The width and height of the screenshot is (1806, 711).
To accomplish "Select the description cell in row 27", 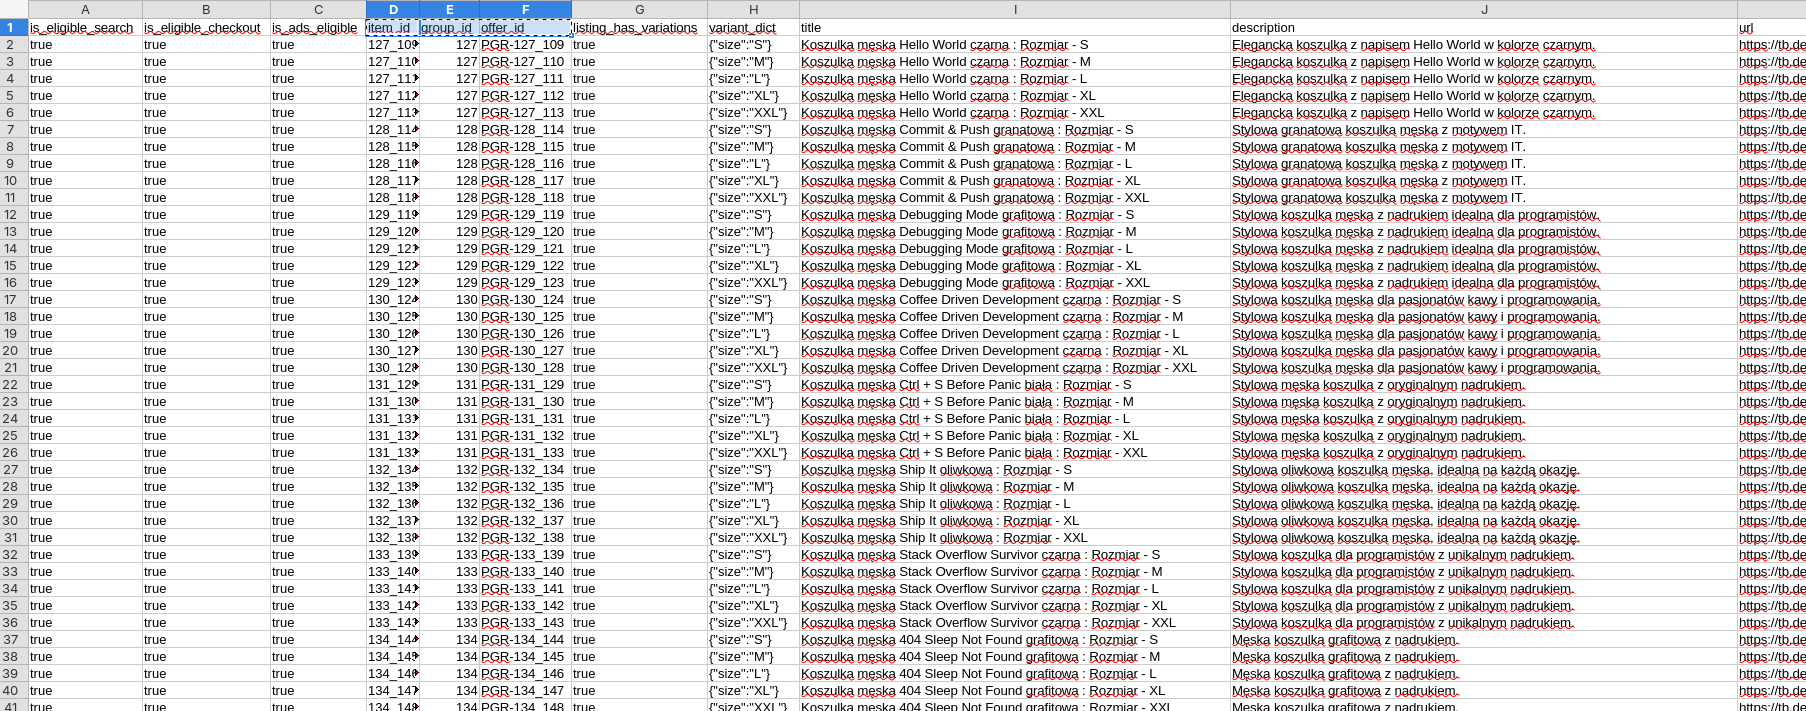I will tap(1484, 470).
